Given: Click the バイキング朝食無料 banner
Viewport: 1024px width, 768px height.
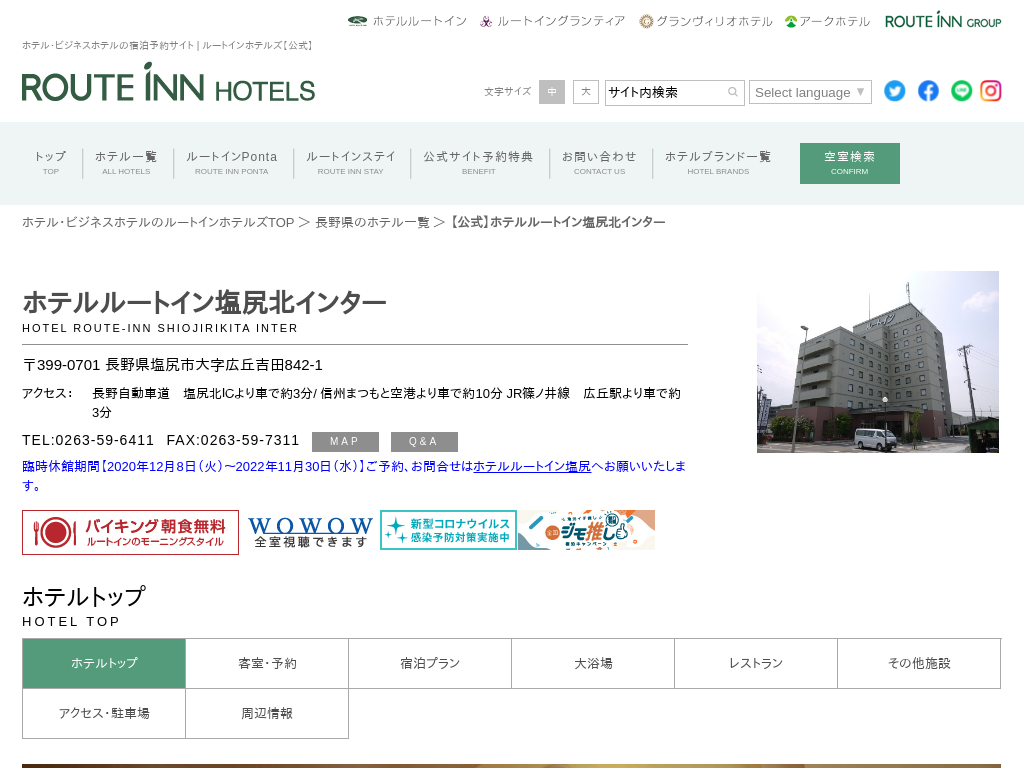Looking at the screenshot, I should coord(131,532).
